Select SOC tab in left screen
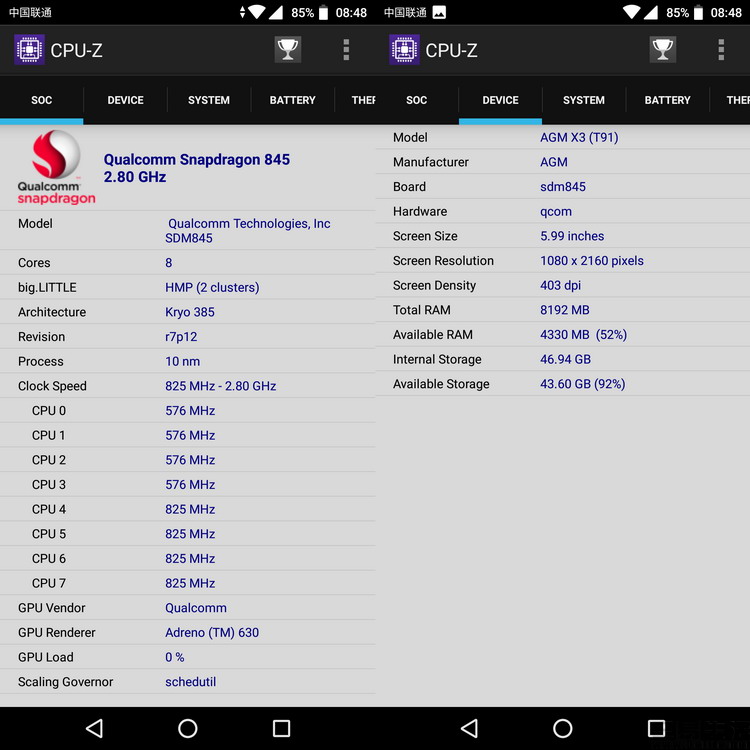Viewport: 750px width, 750px height. (42, 100)
